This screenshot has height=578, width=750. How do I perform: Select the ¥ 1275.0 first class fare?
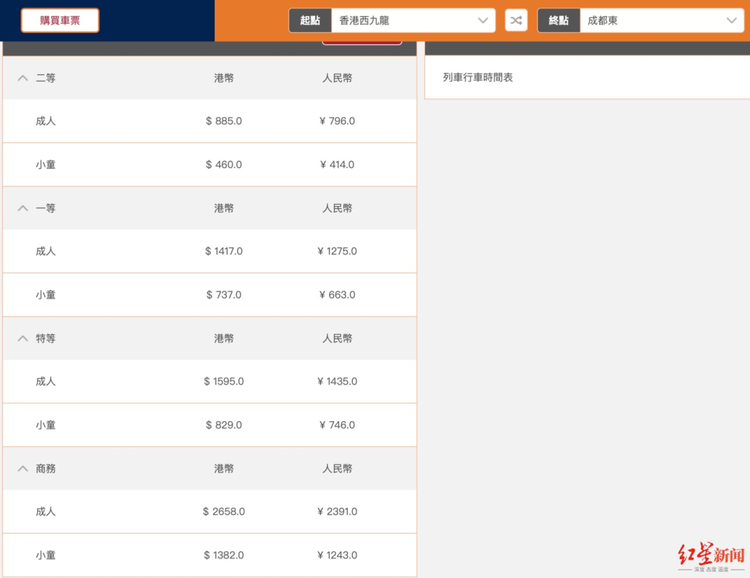click(337, 251)
